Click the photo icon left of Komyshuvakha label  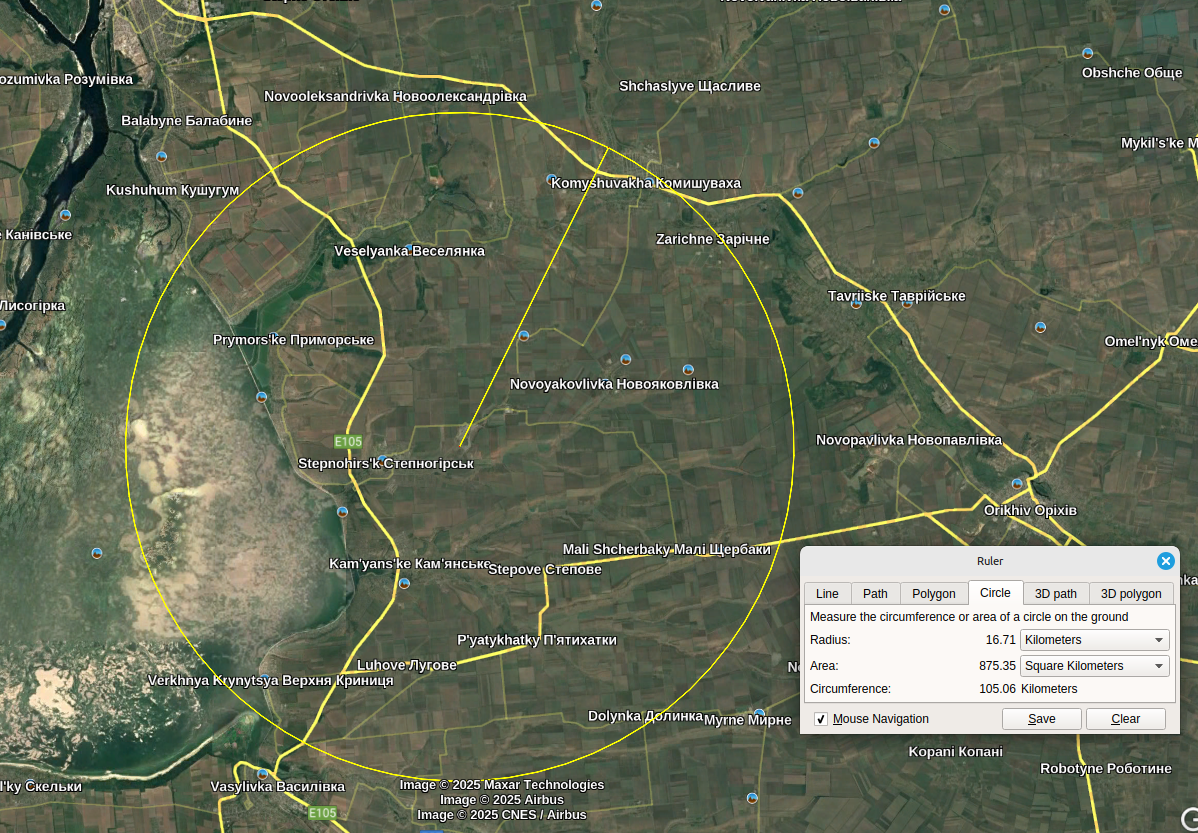point(552,180)
